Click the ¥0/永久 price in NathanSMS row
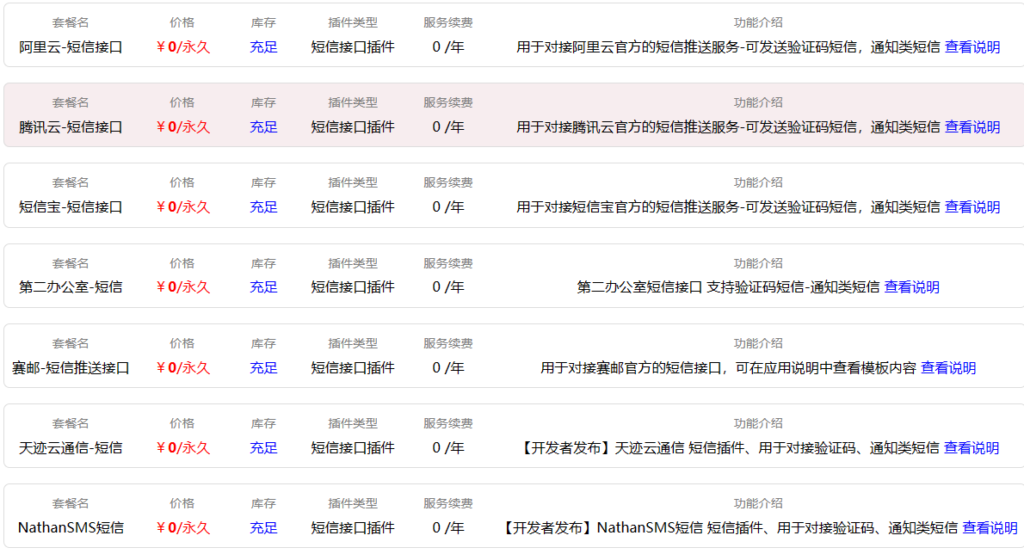This screenshot has width=1024, height=554. [x=183, y=527]
